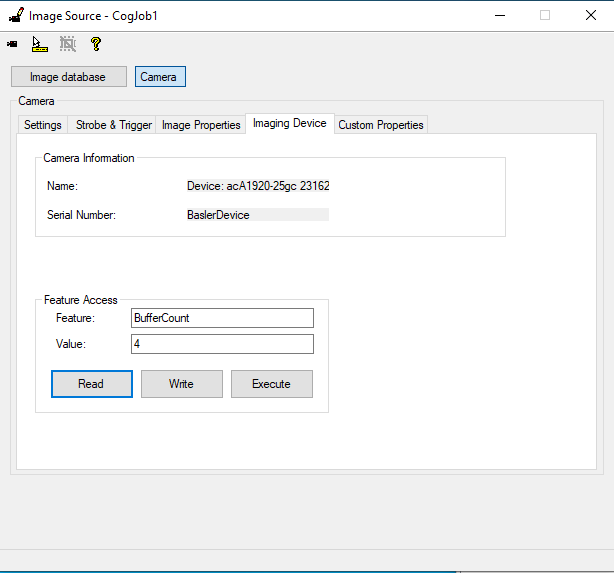Open the Custom Properties tab
This screenshot has width=614, height=573.
pos(381,125)
